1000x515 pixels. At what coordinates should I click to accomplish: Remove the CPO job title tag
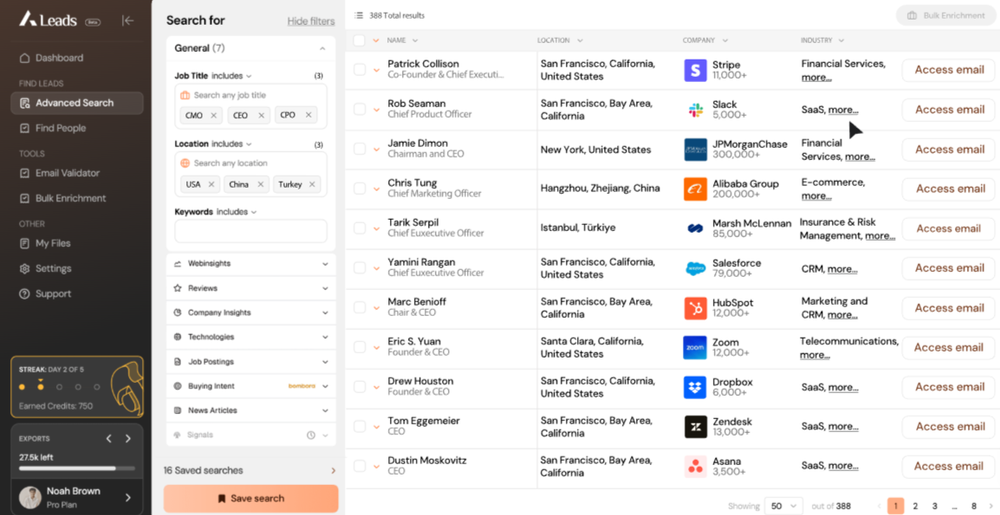tap(308, 115)
